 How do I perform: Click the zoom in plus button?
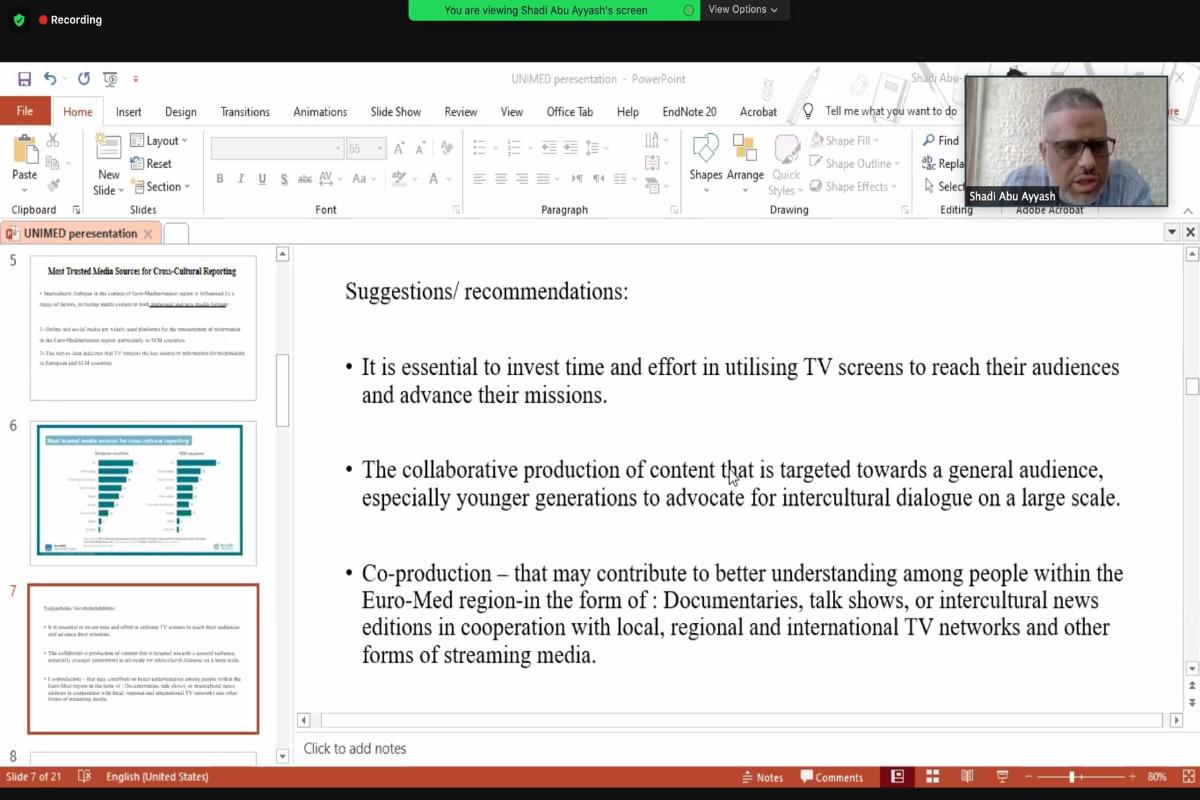(1130, 777)
